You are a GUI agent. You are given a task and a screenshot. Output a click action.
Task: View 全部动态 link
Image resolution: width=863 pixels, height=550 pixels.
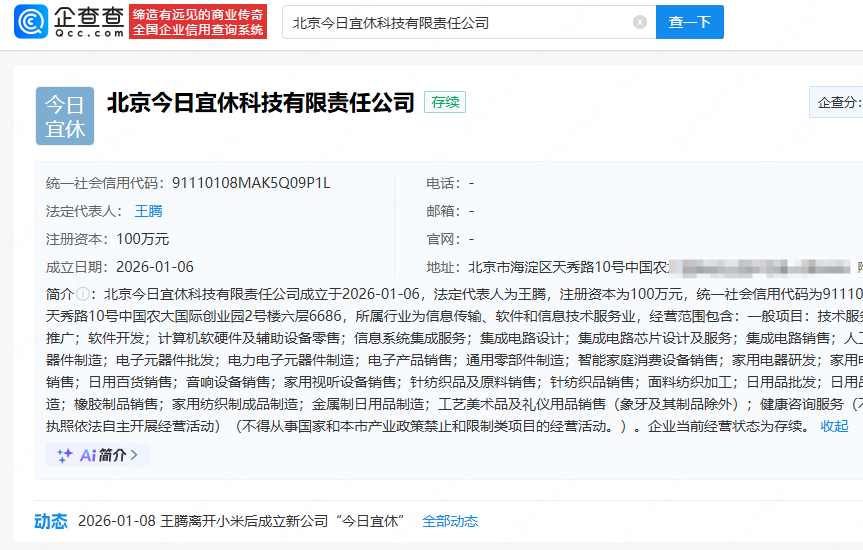(450, 521)
